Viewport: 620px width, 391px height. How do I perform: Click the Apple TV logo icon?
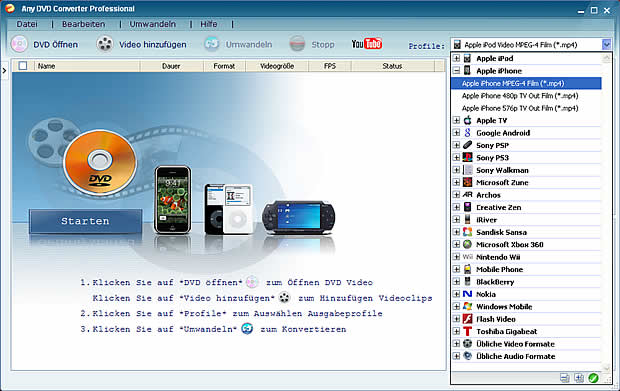467,121
